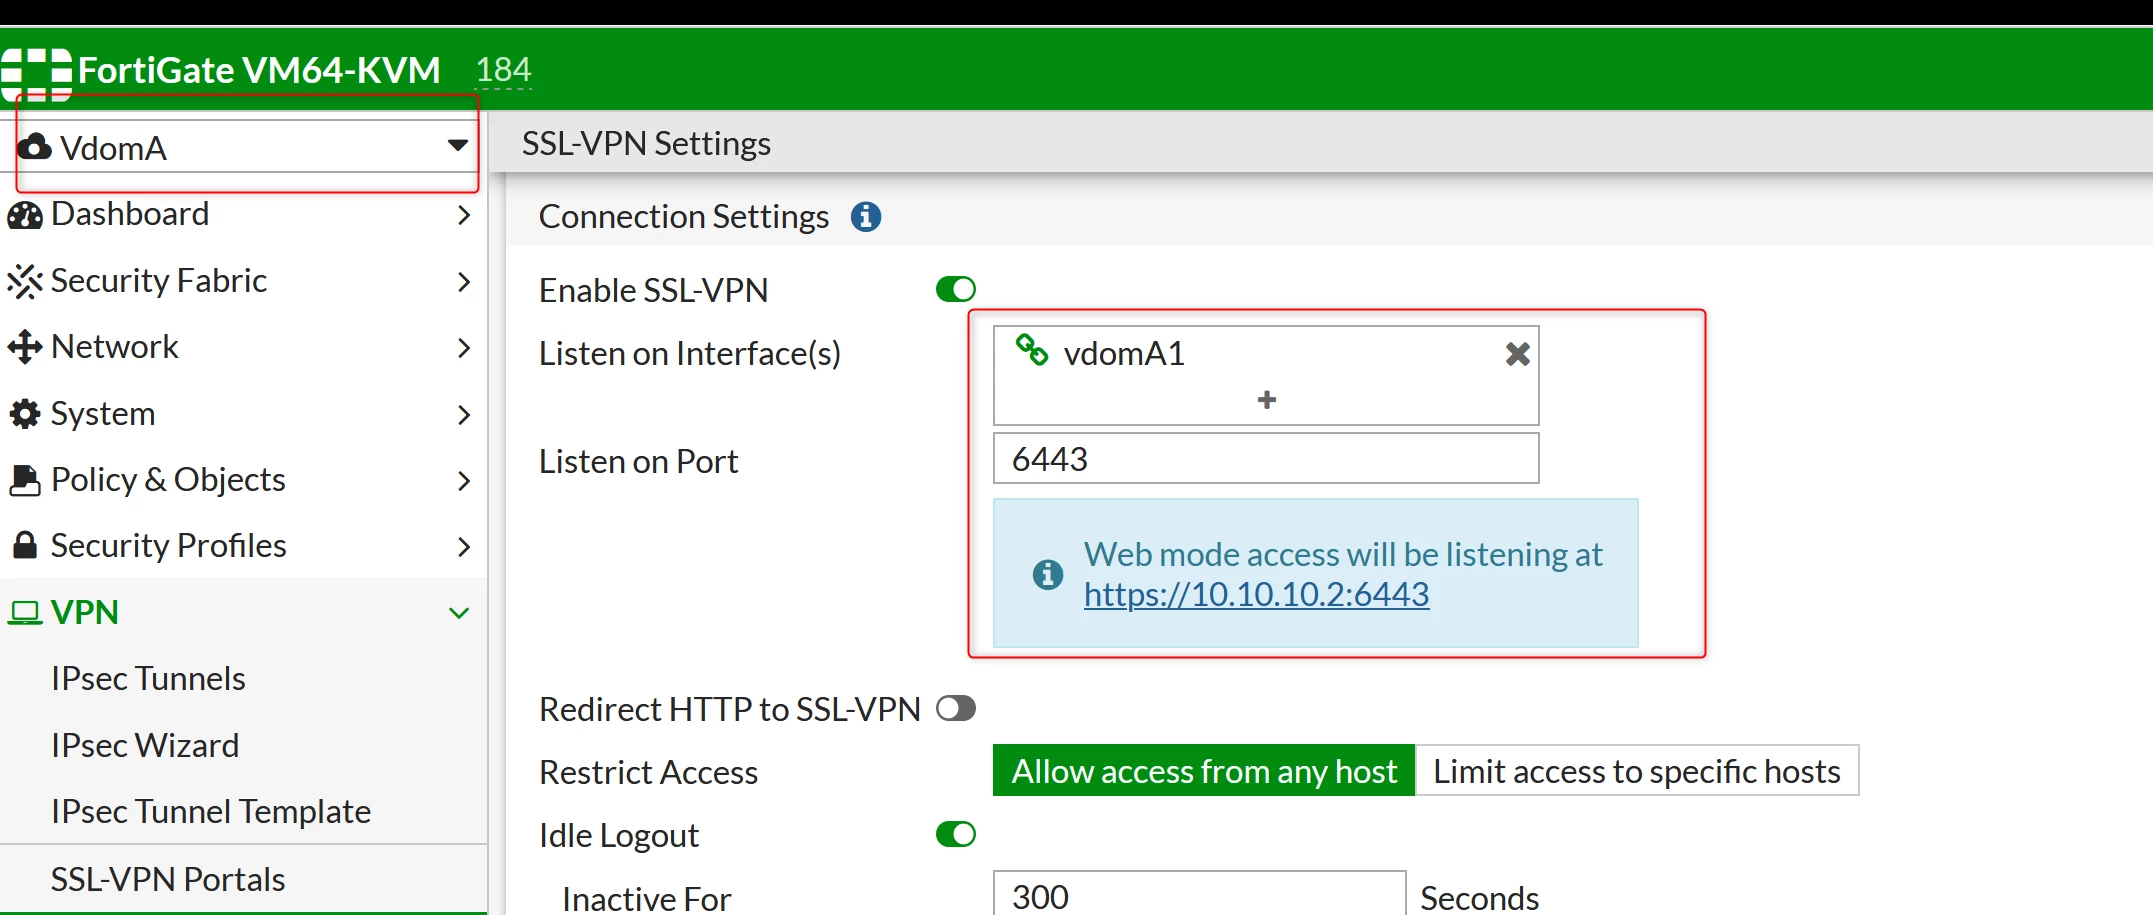The width and height of the screenshot is (2153, 915).
Task: Click the Connection Settings heading
Action: [684, 217]
